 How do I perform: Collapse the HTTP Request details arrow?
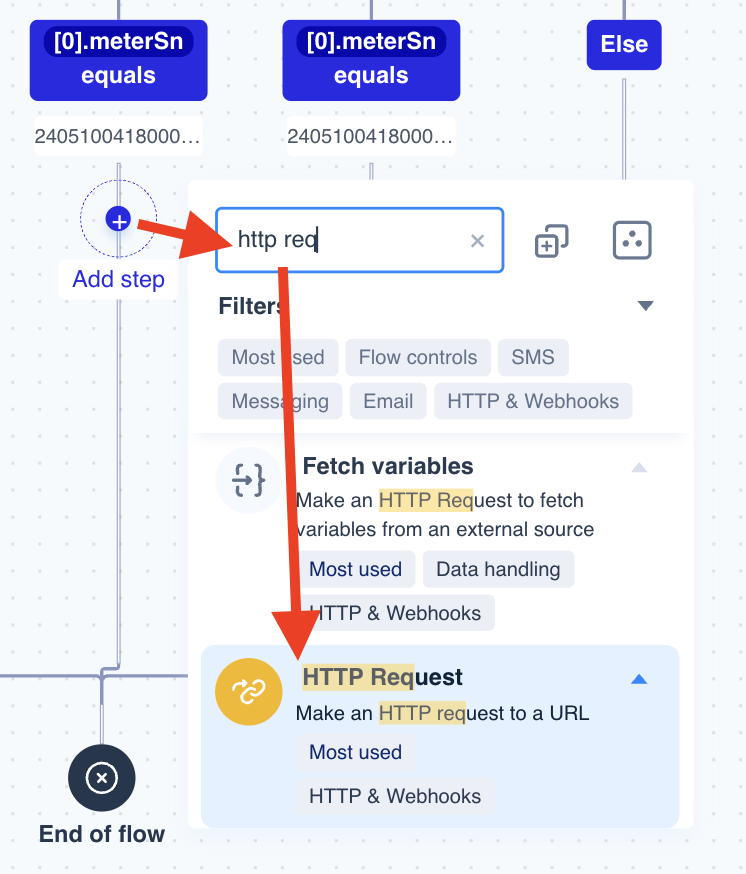tap(639, 679)
